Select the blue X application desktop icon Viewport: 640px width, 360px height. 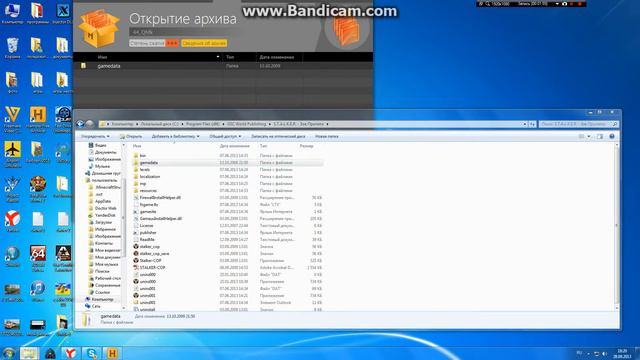(62, 12)
